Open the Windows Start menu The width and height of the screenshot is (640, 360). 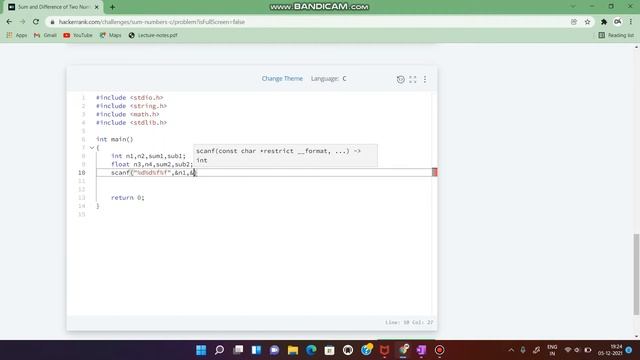coord(201,350)
